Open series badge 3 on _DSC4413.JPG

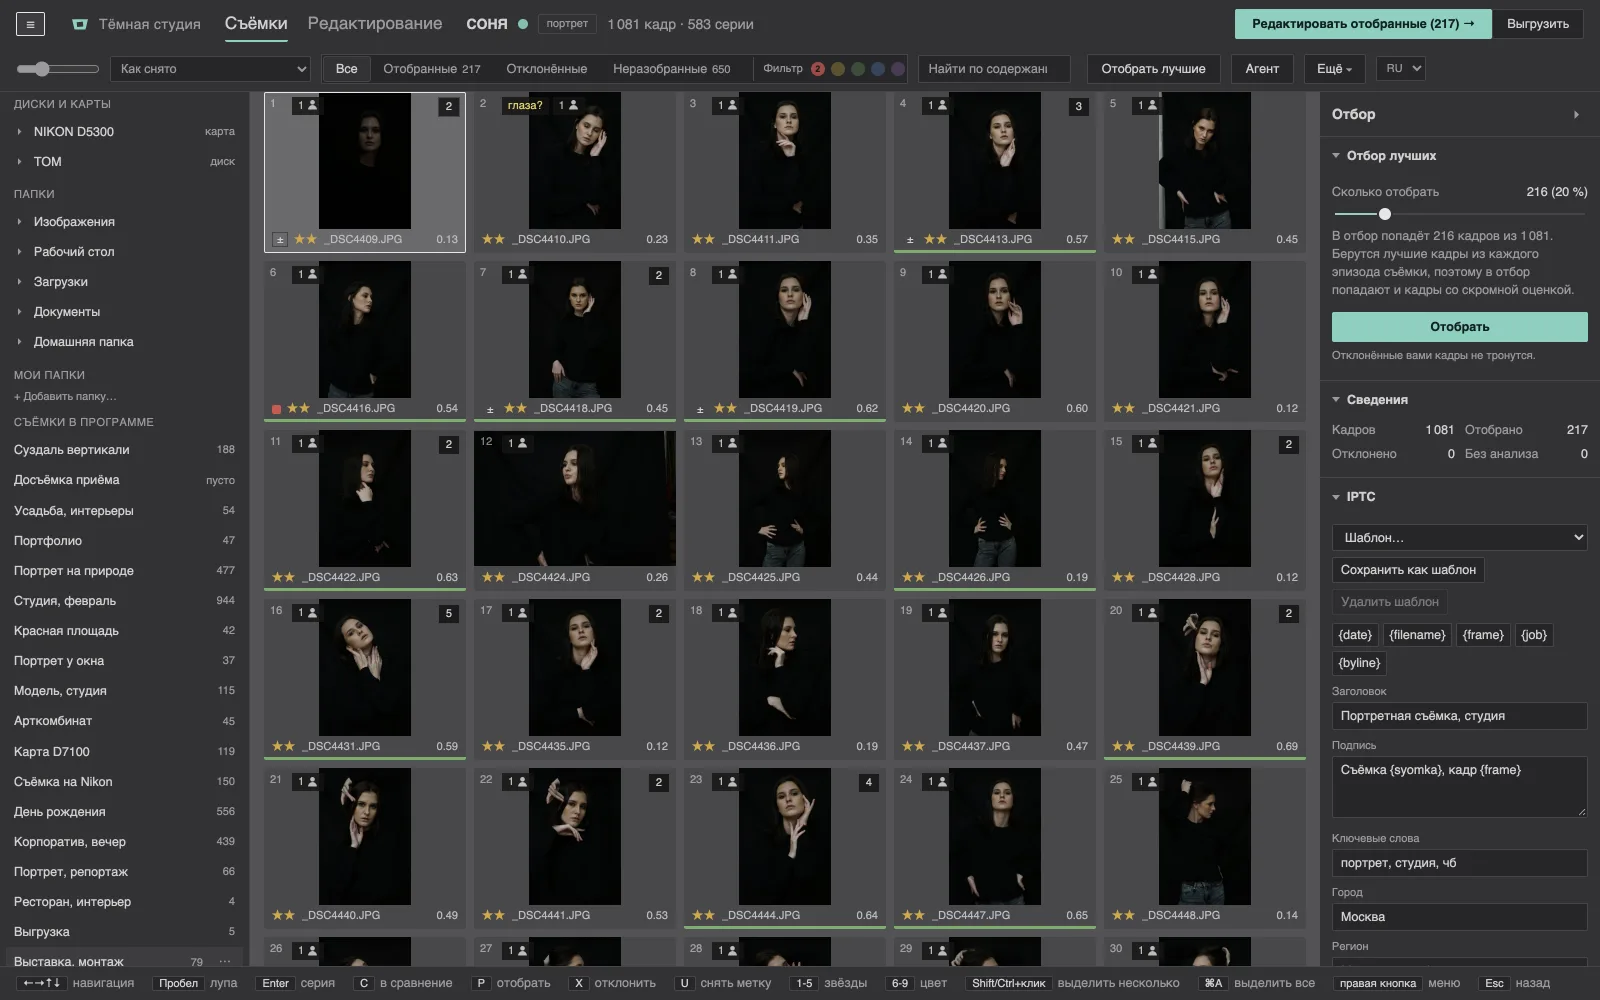pos(1078,106)
